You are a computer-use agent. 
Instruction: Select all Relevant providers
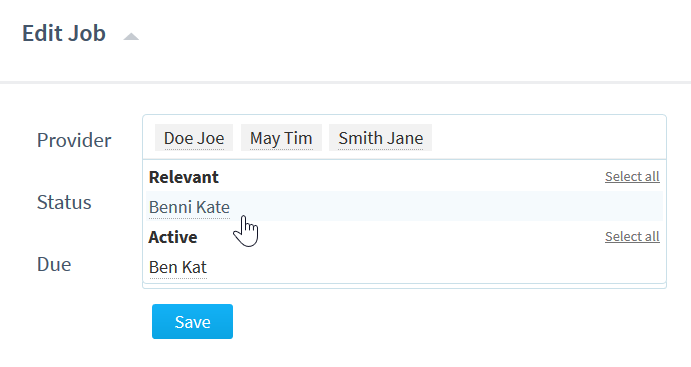632,176
